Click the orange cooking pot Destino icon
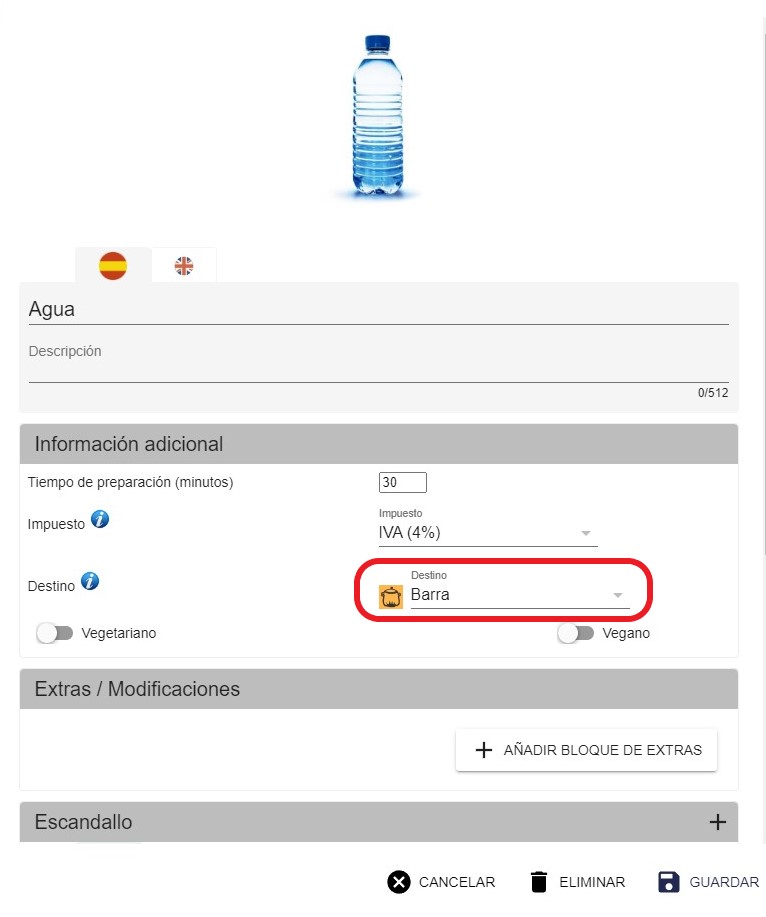766x917 pixels. 391,597
